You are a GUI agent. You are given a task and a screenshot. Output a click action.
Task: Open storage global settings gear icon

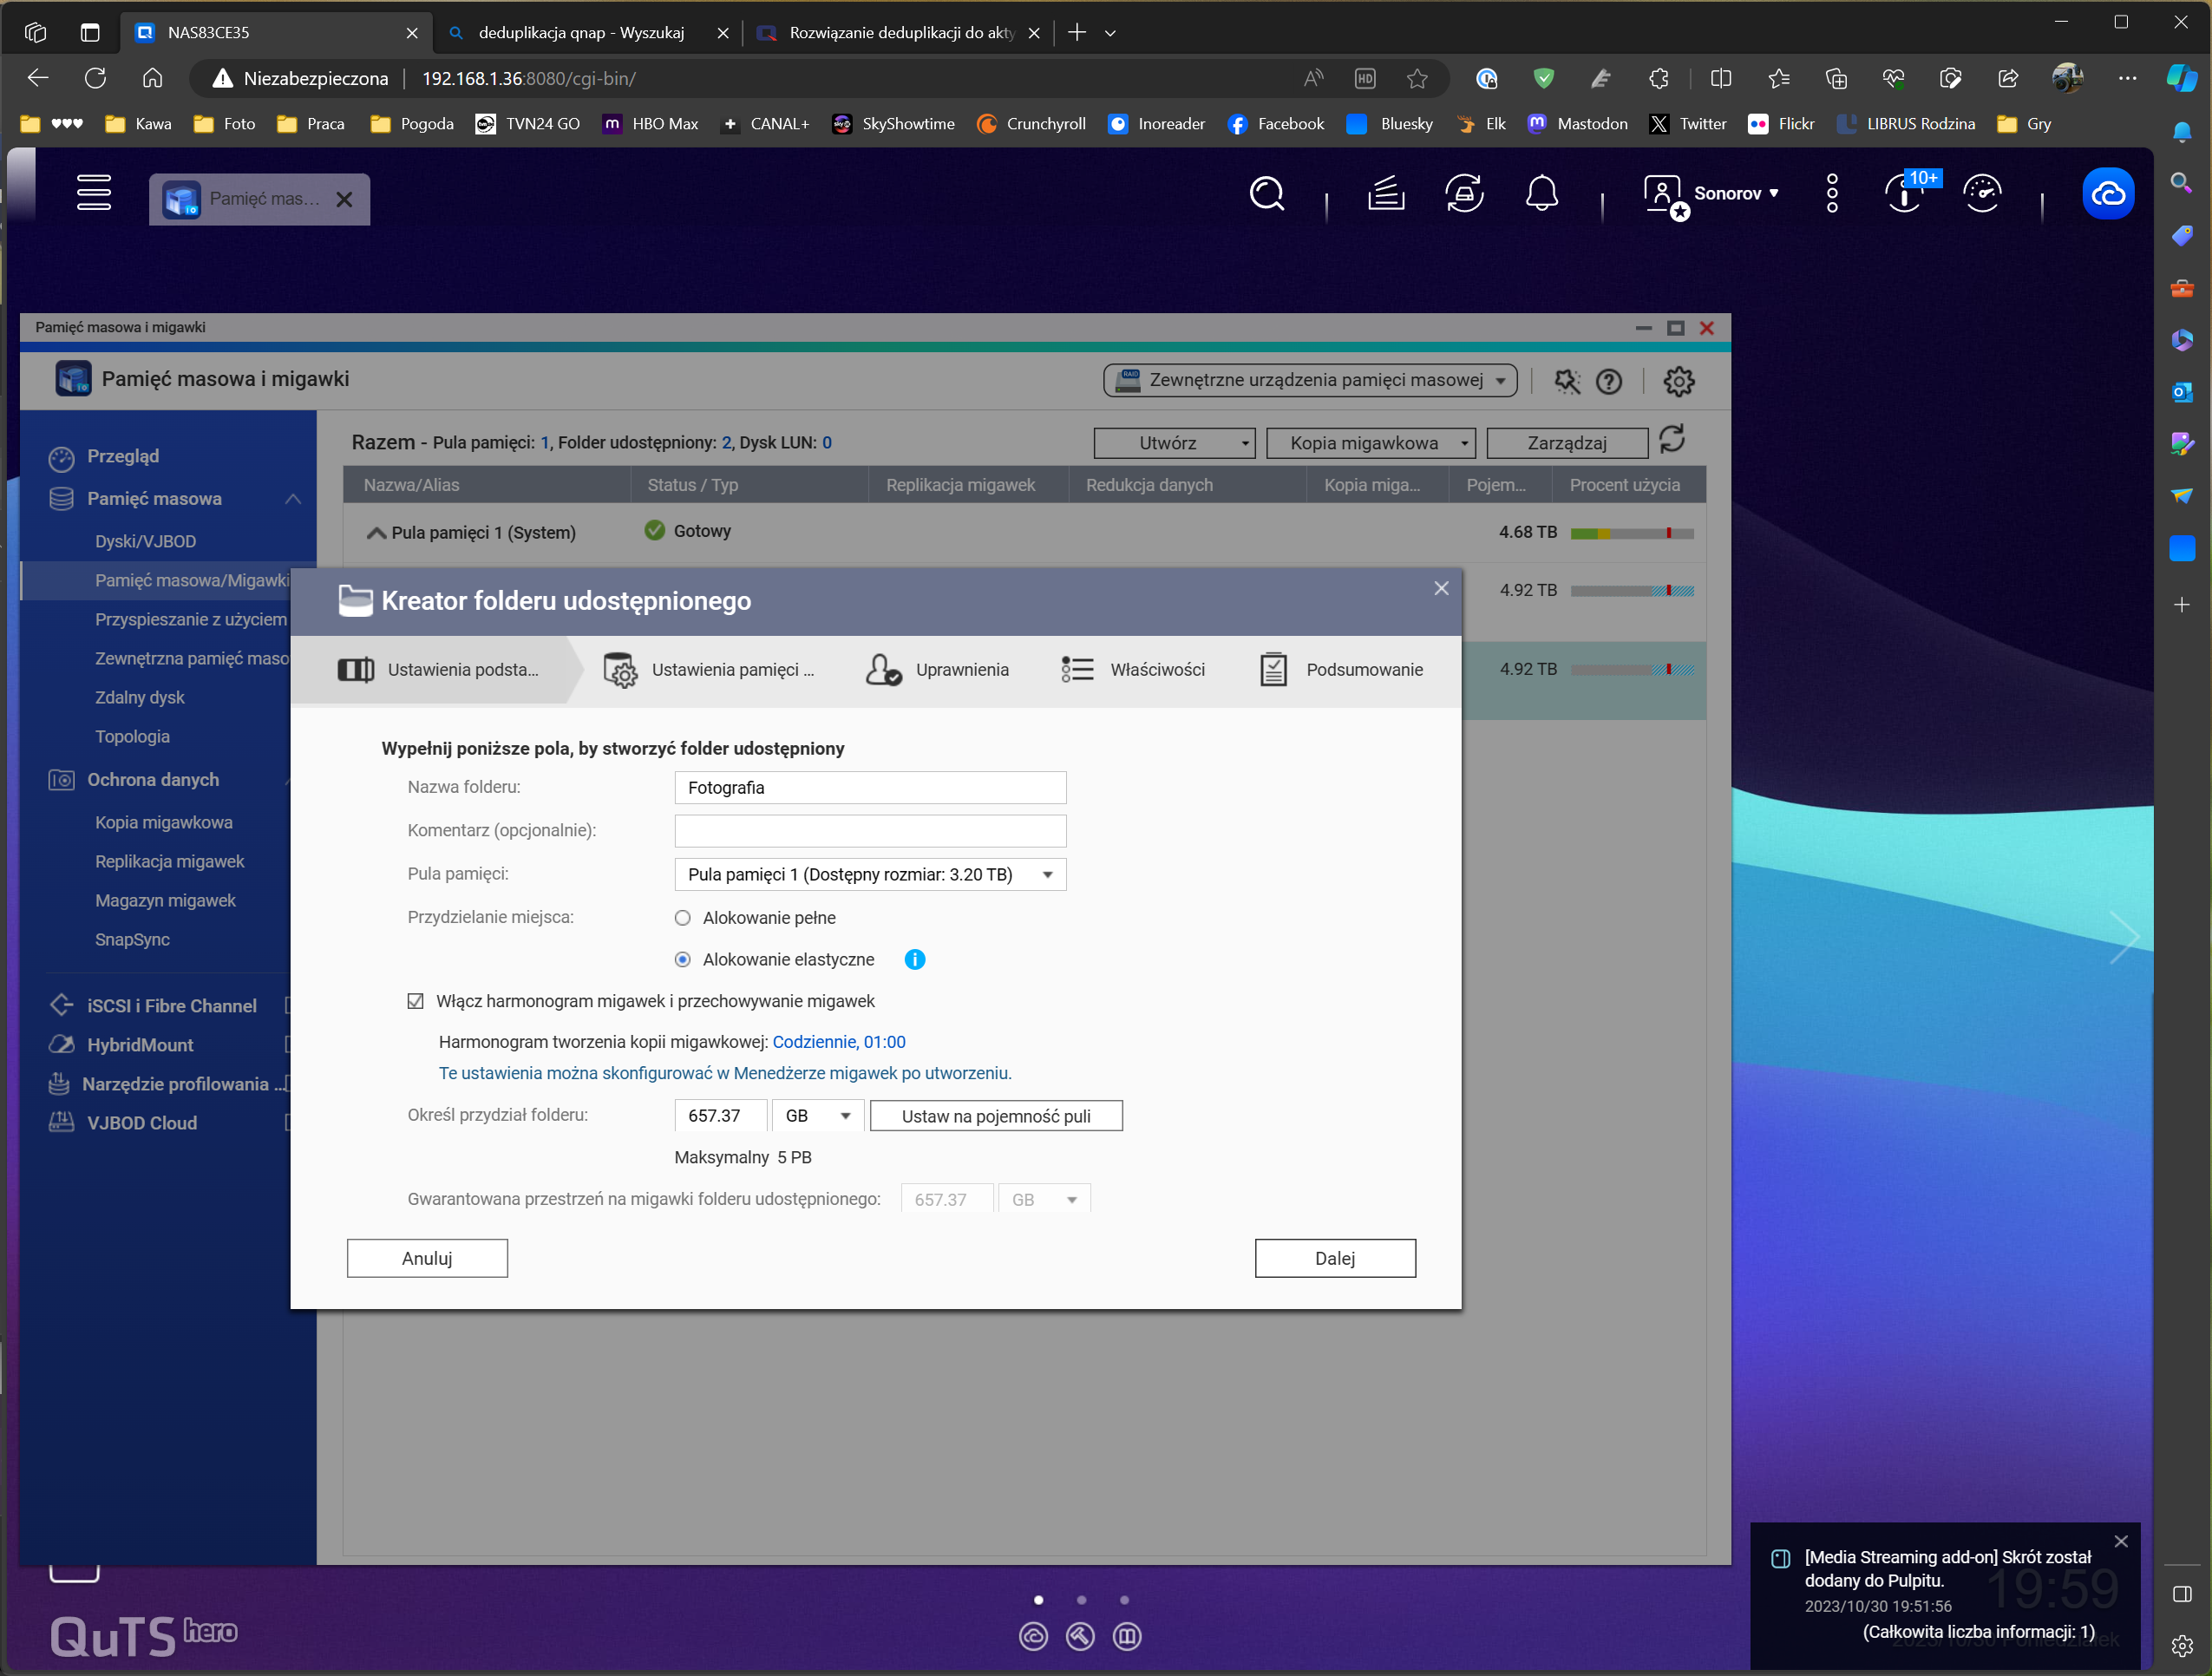click(1678, 381)
